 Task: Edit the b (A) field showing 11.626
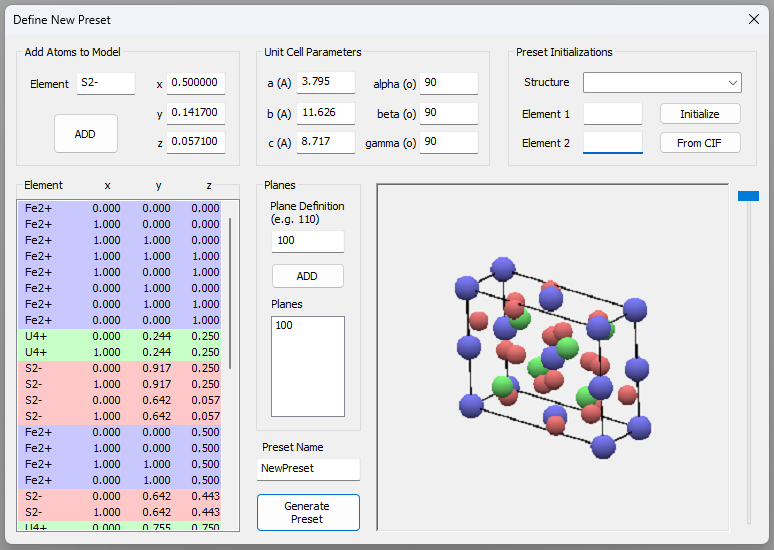point(325,113)
